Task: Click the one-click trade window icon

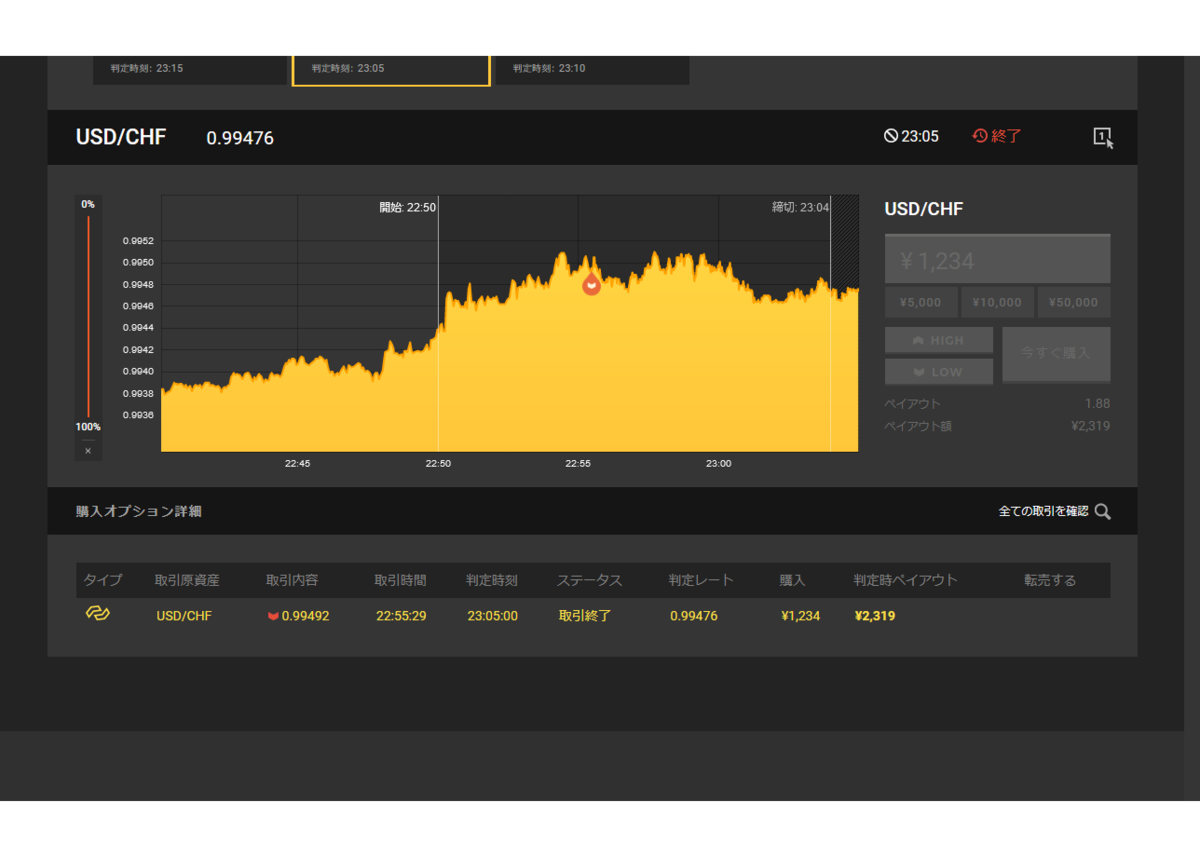Action: tap(1102, 138)
